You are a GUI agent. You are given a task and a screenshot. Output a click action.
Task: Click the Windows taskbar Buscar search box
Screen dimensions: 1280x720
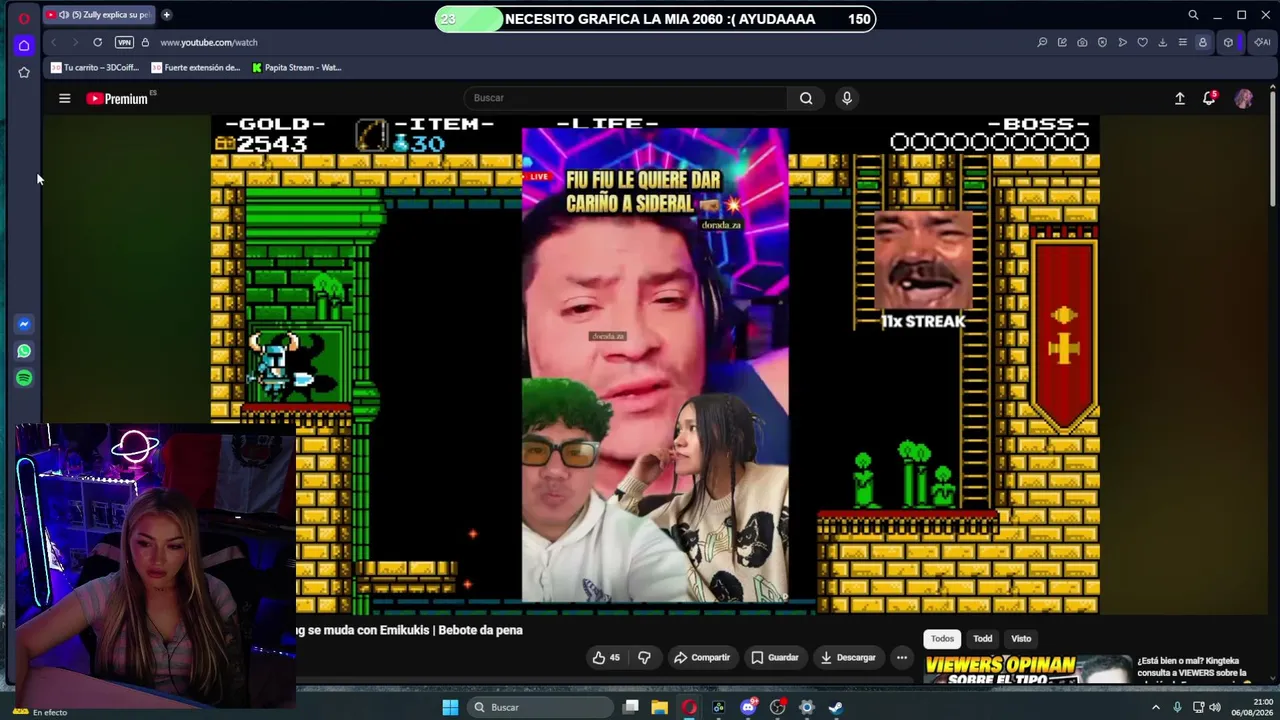point(540,707)
